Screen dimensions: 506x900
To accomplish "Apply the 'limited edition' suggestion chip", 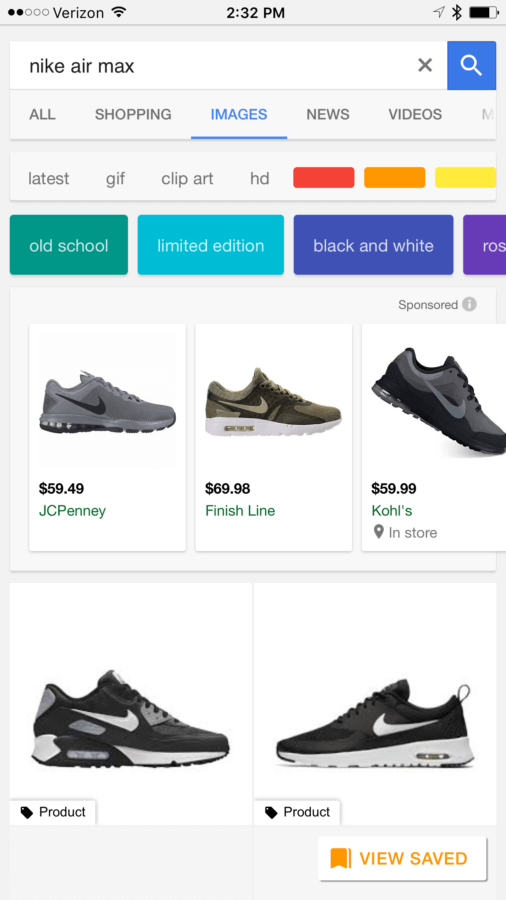I will [211, 245].
